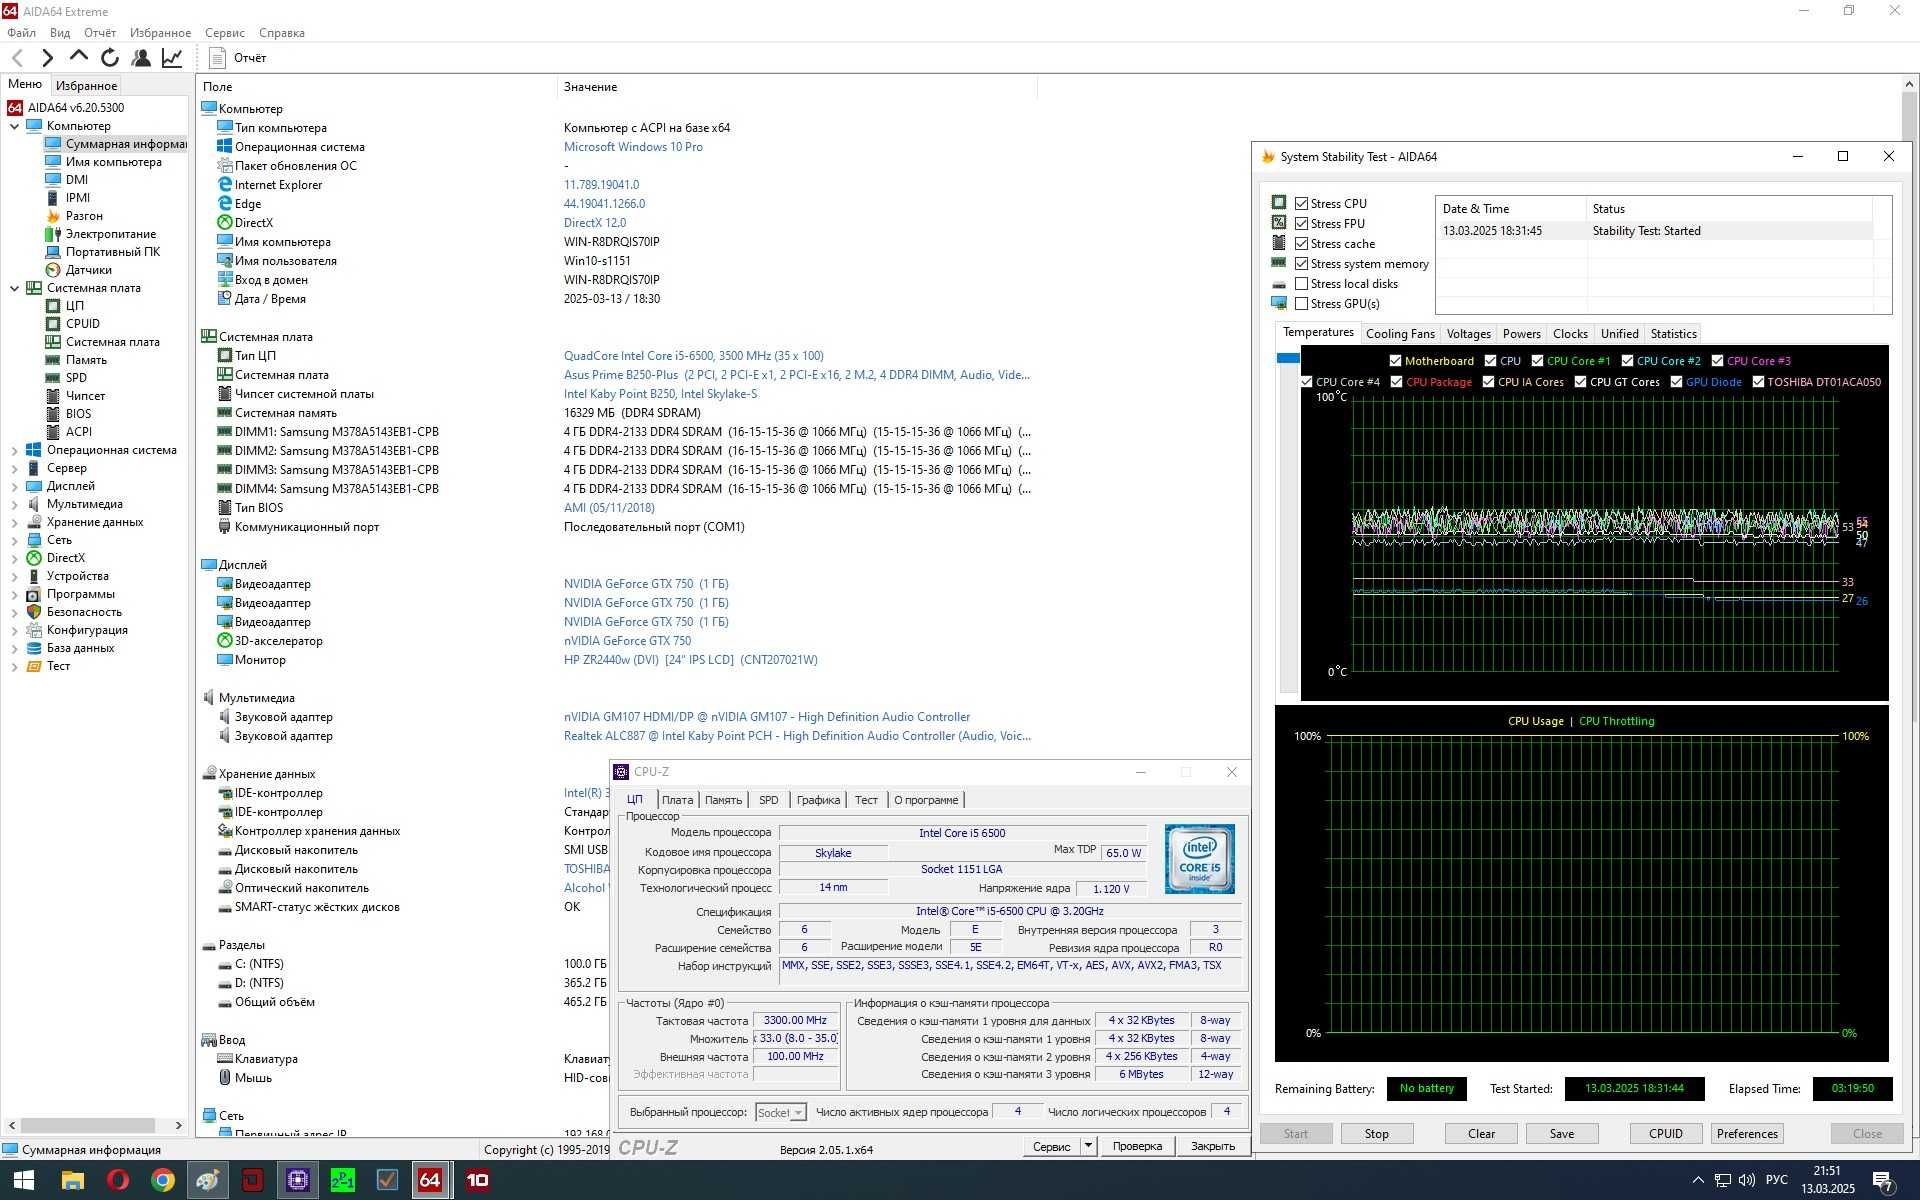Click Preferences button in Stability Test
Image resolution: width=1920 pixels, height=1200 pixels.
coord(1747,1134)
